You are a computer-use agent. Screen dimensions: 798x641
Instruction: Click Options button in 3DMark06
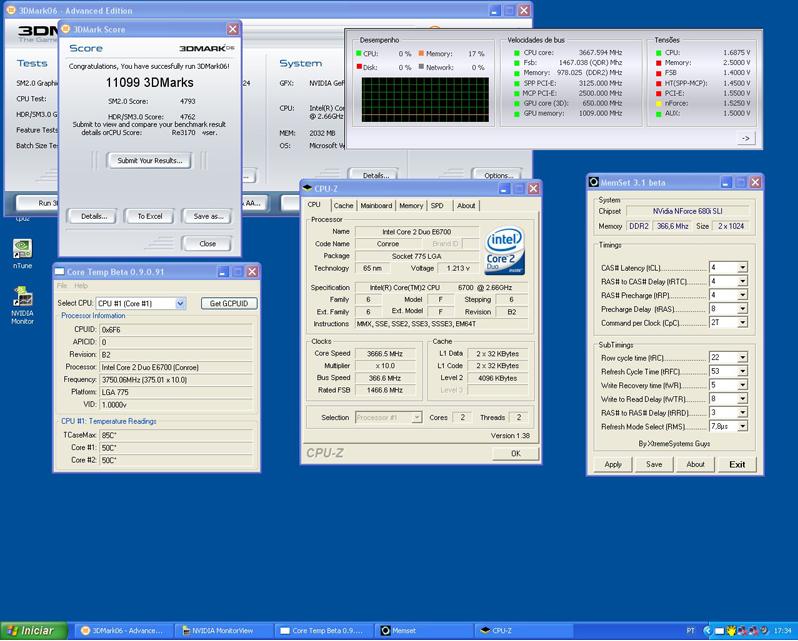(x=498, y=175)
